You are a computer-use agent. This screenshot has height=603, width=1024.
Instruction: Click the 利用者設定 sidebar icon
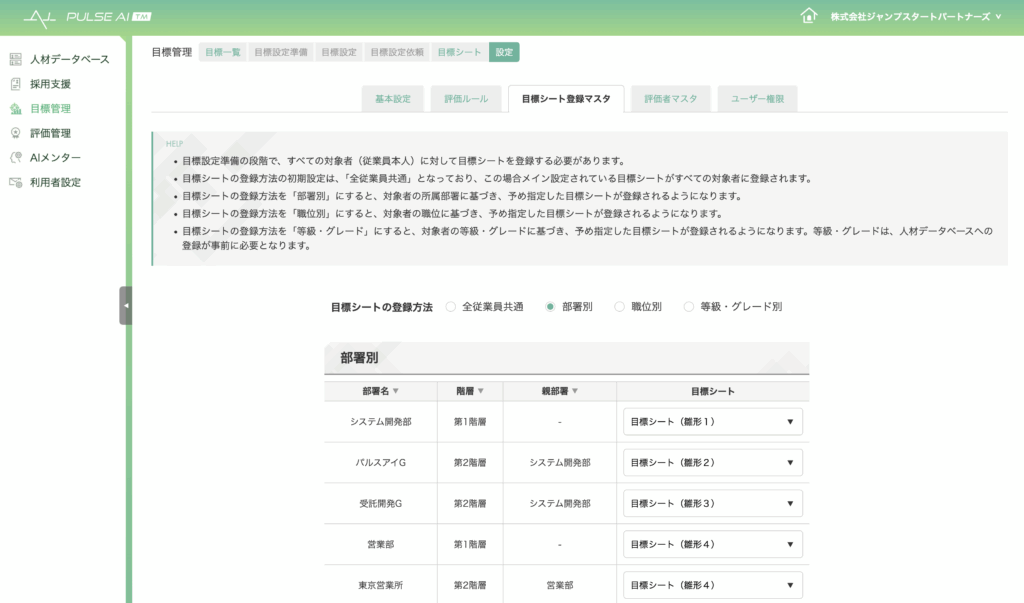click(x=15, y=183)
